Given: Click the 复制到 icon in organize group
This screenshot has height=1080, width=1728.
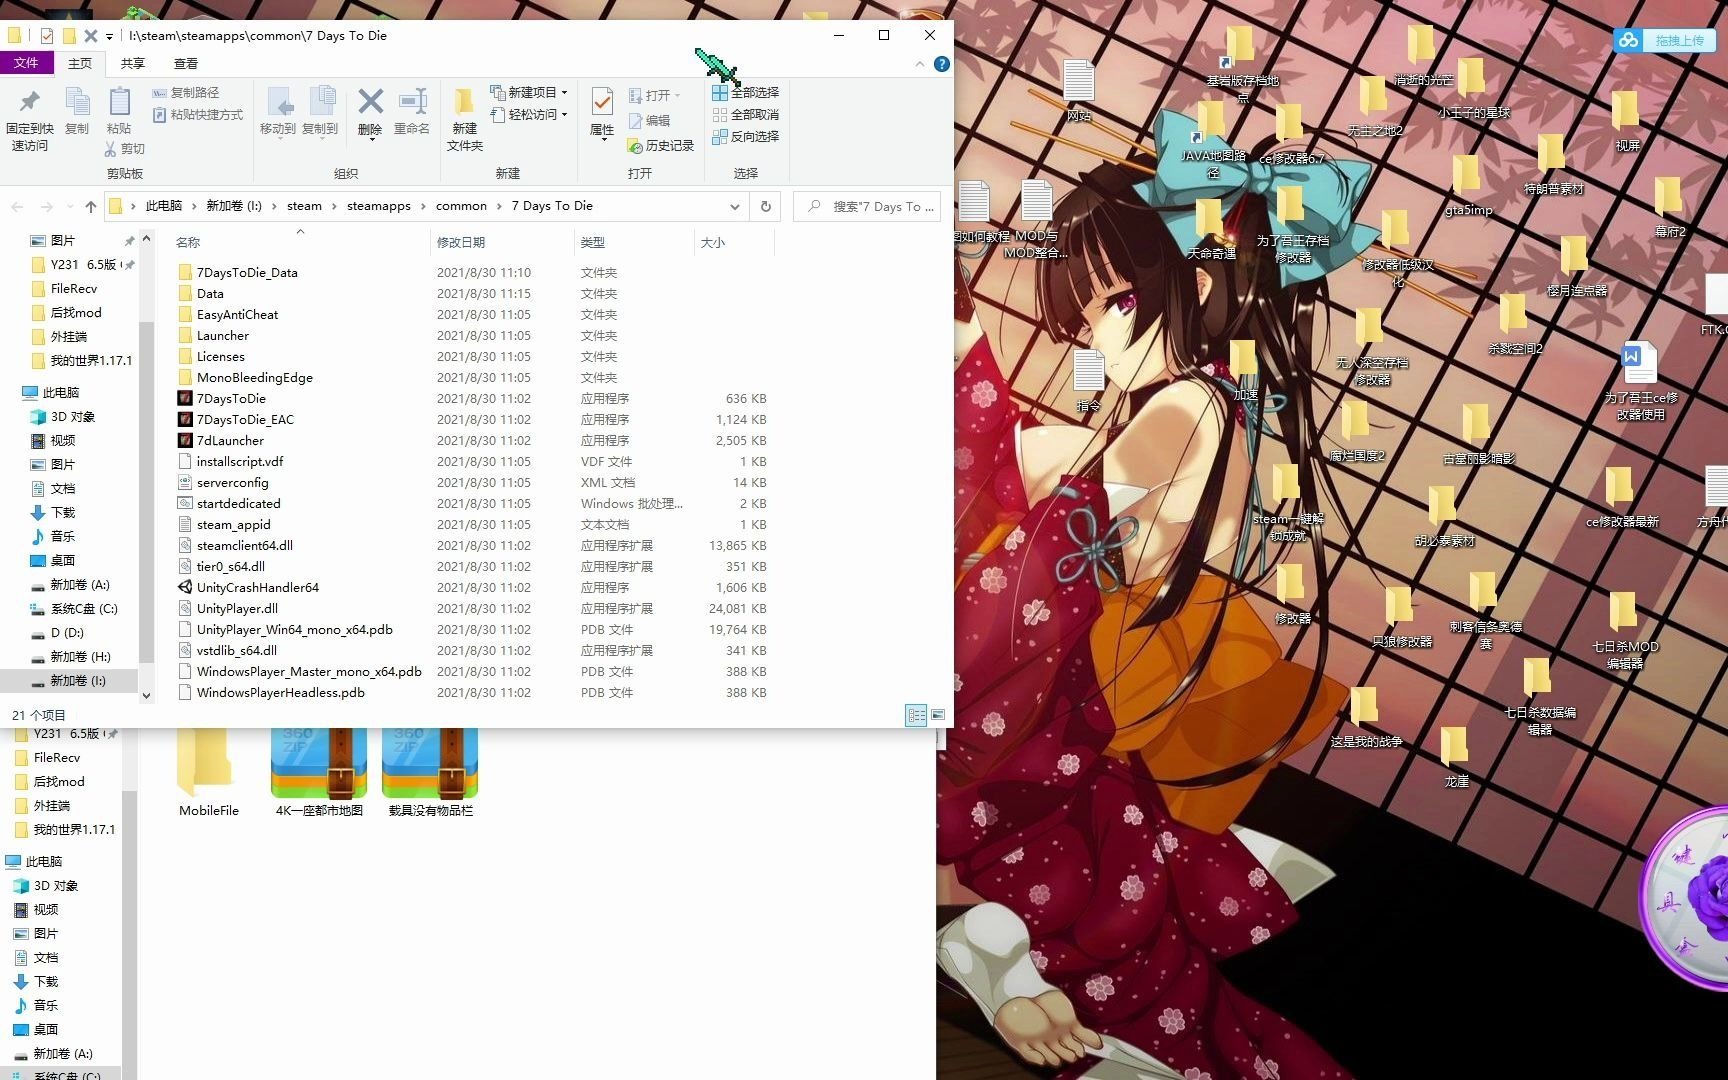Looking at the screenshot, I should pos(320,102).
